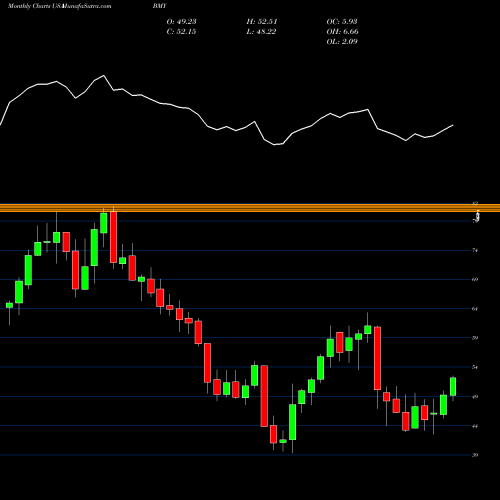Screen dimensions: 500x500
Task: Click the close value C: 52.15
Action: tap(181, 32)
